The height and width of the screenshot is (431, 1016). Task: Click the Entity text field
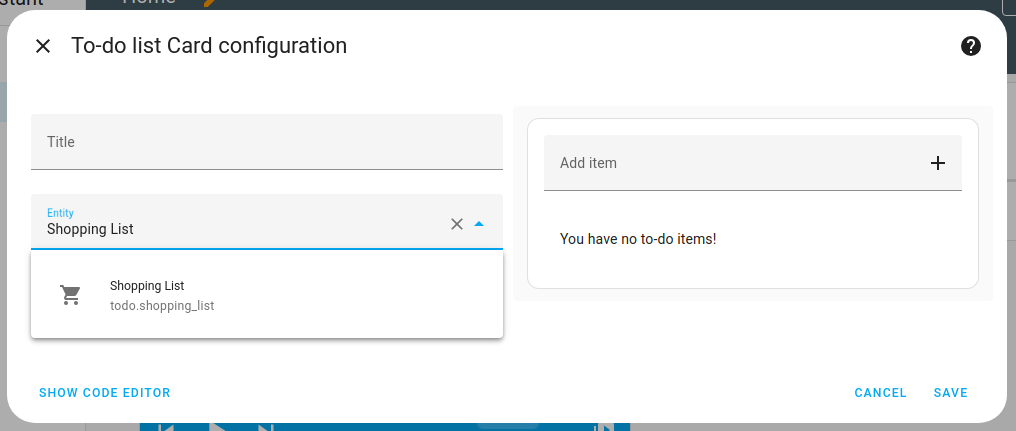(240, 228)
